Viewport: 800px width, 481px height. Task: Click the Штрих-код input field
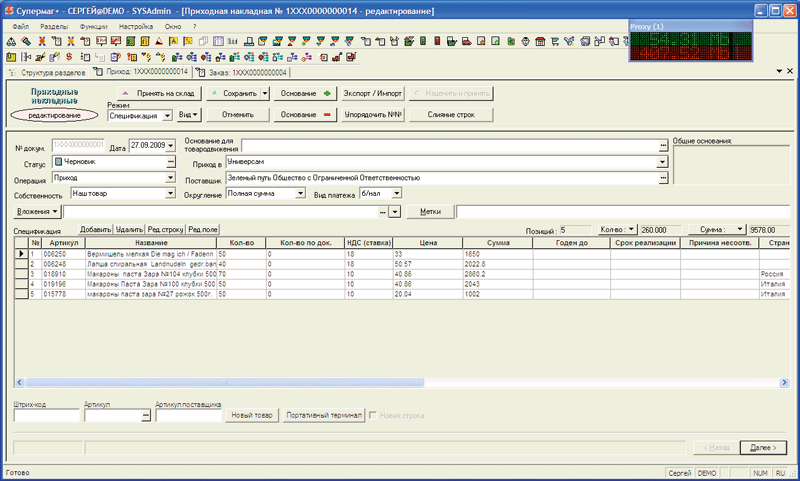[x=44, y=416]
